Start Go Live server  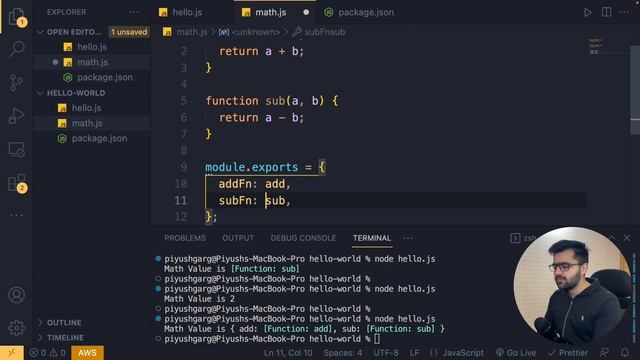(516, 353)
